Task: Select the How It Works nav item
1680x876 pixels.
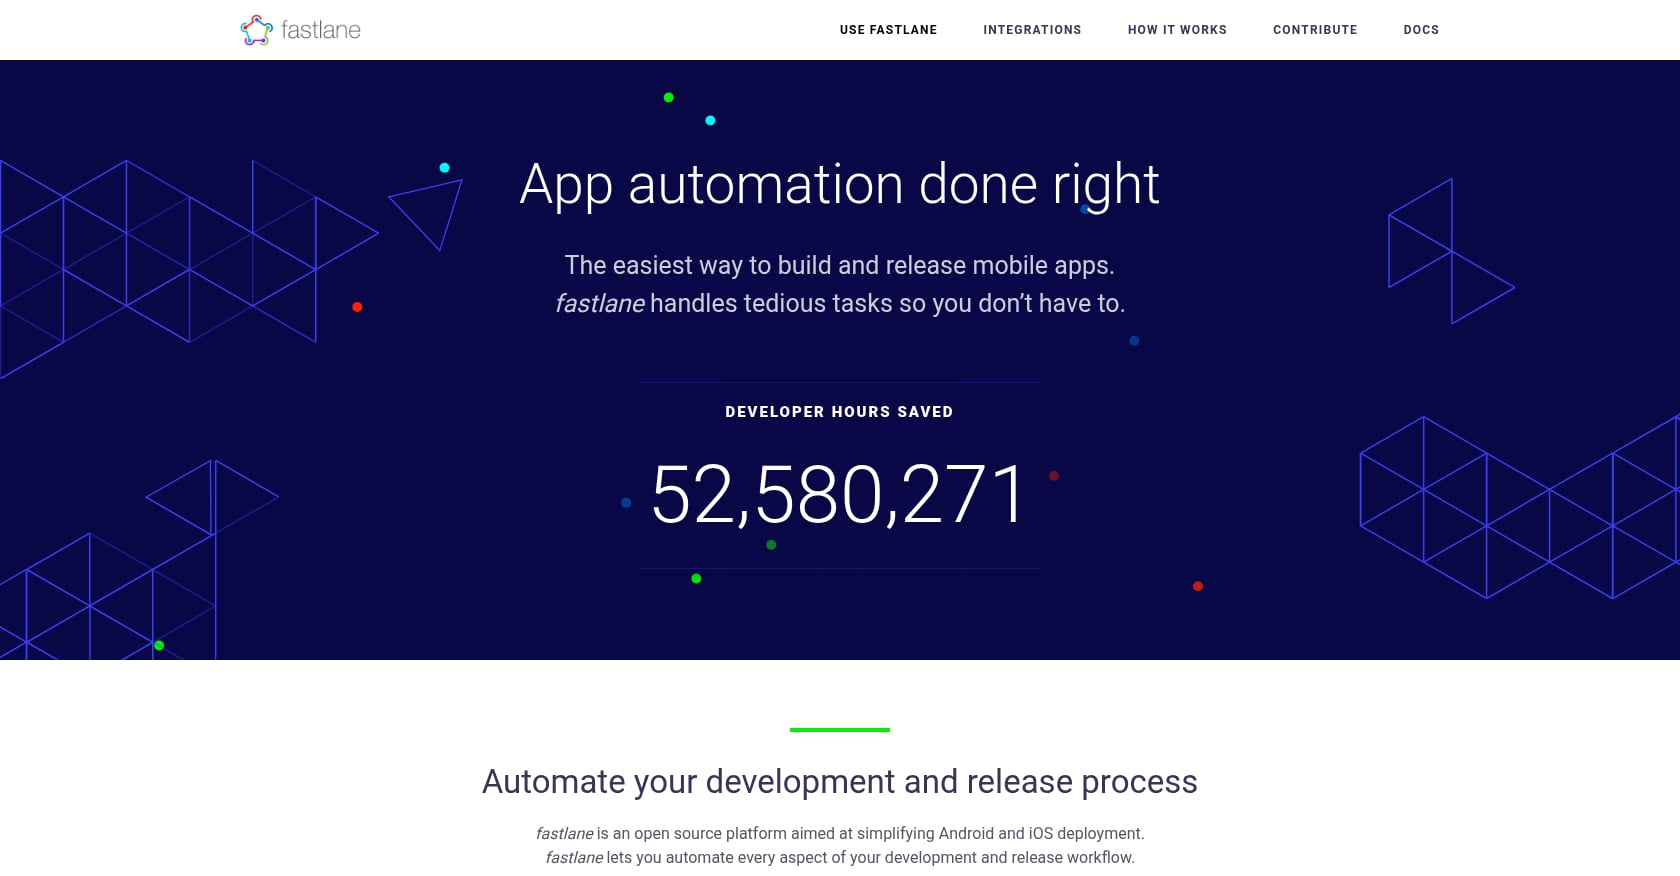Action: 1177,30
